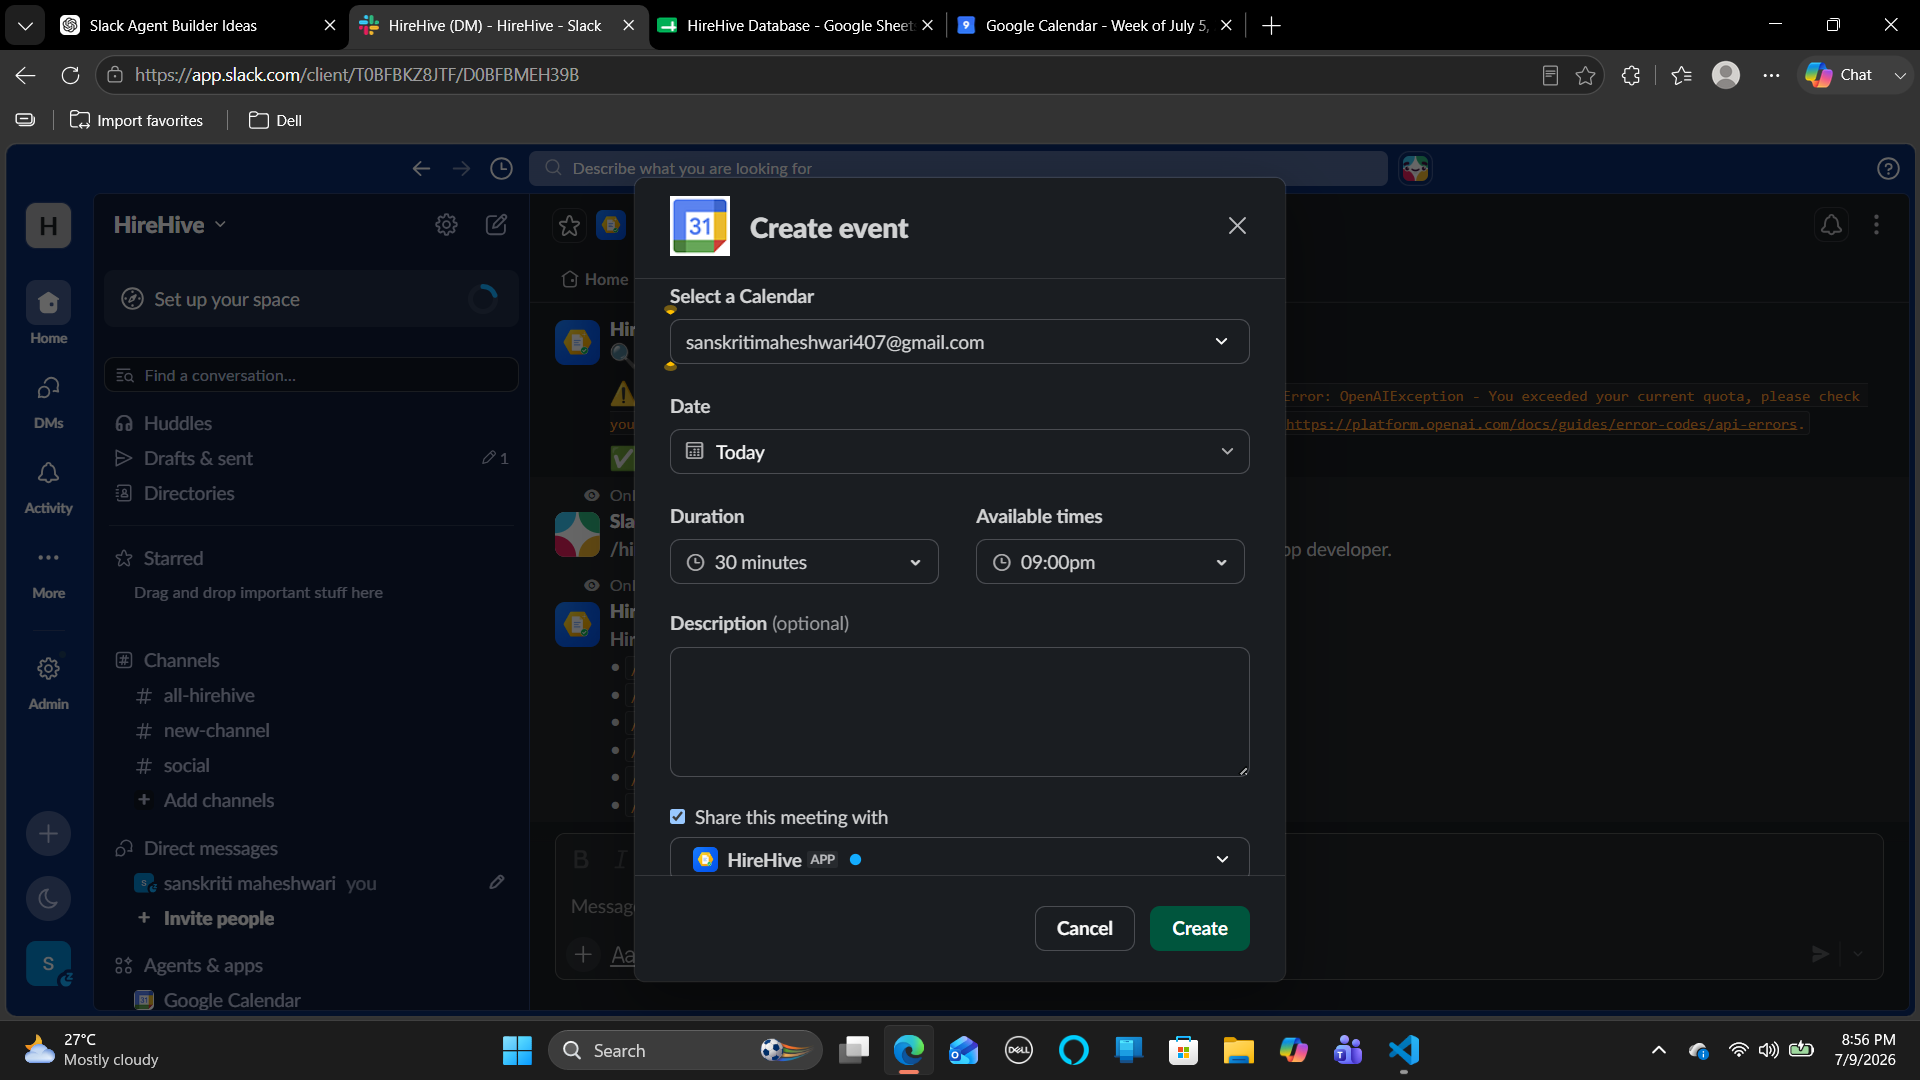Screen dimensions: 1920x1080
Task: Open Slack history clock icon
Action: [x=501, y=168]
